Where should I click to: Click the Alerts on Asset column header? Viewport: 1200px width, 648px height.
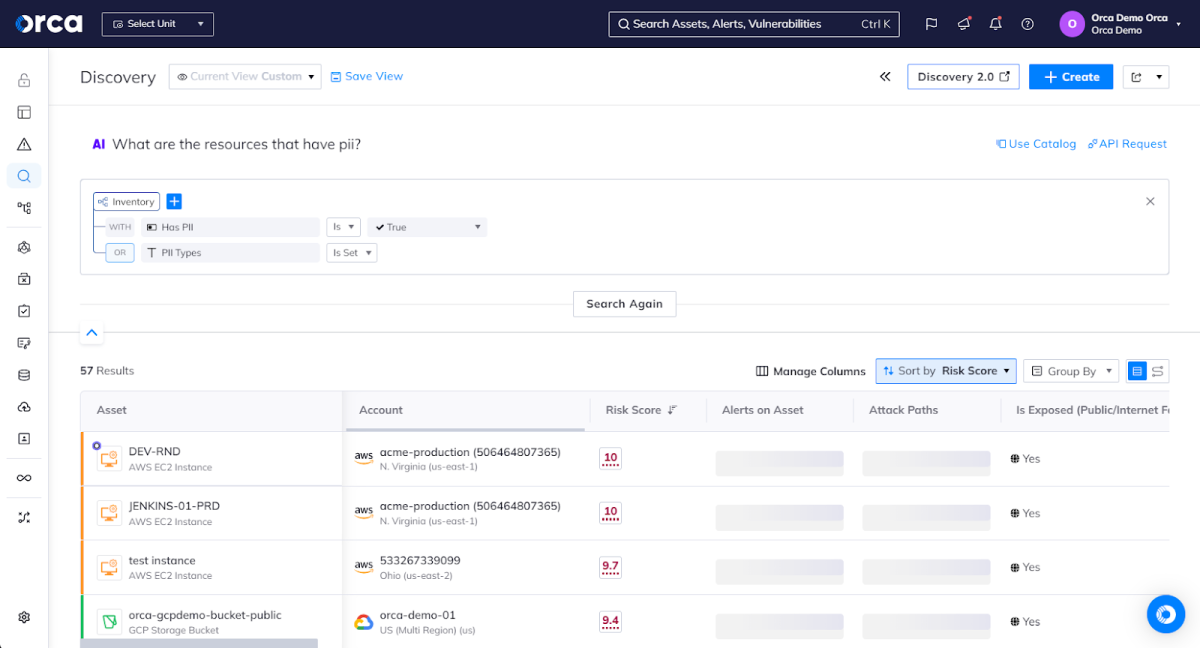click(x=762, y=410)
